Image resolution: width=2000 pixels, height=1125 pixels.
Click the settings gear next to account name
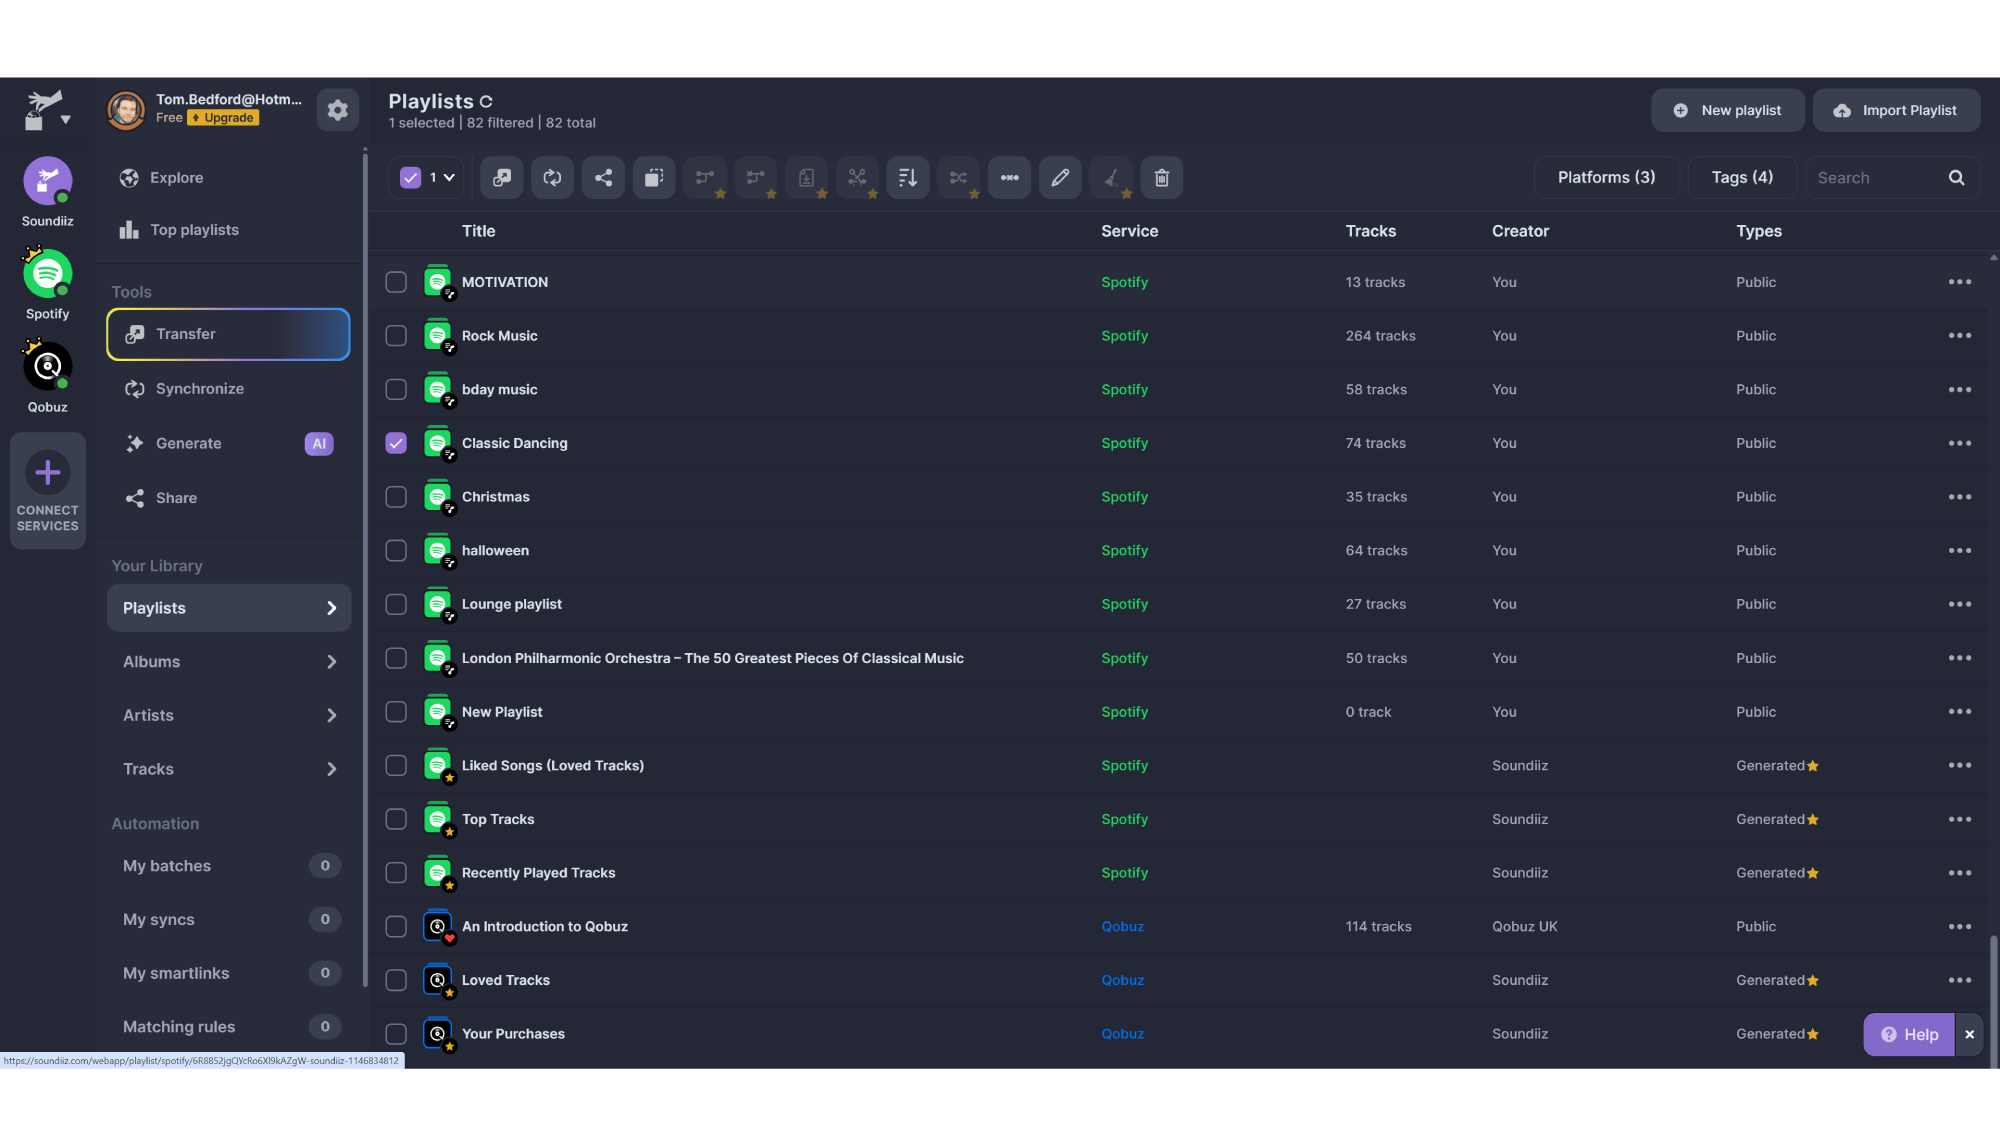(337, 110)
